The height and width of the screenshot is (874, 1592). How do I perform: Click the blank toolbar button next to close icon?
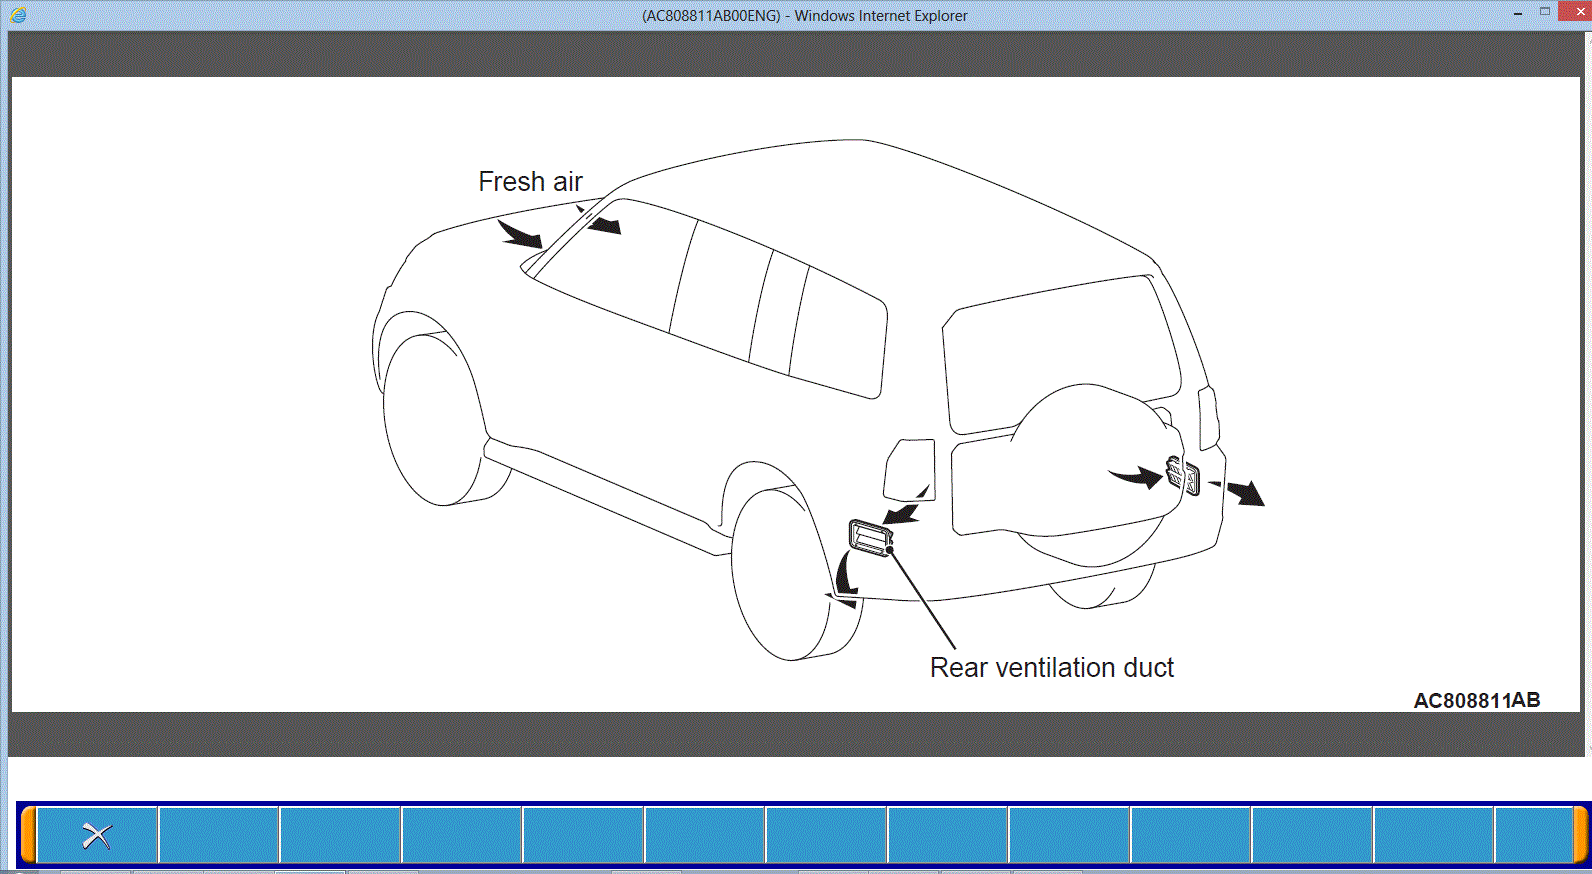[219, 835]
